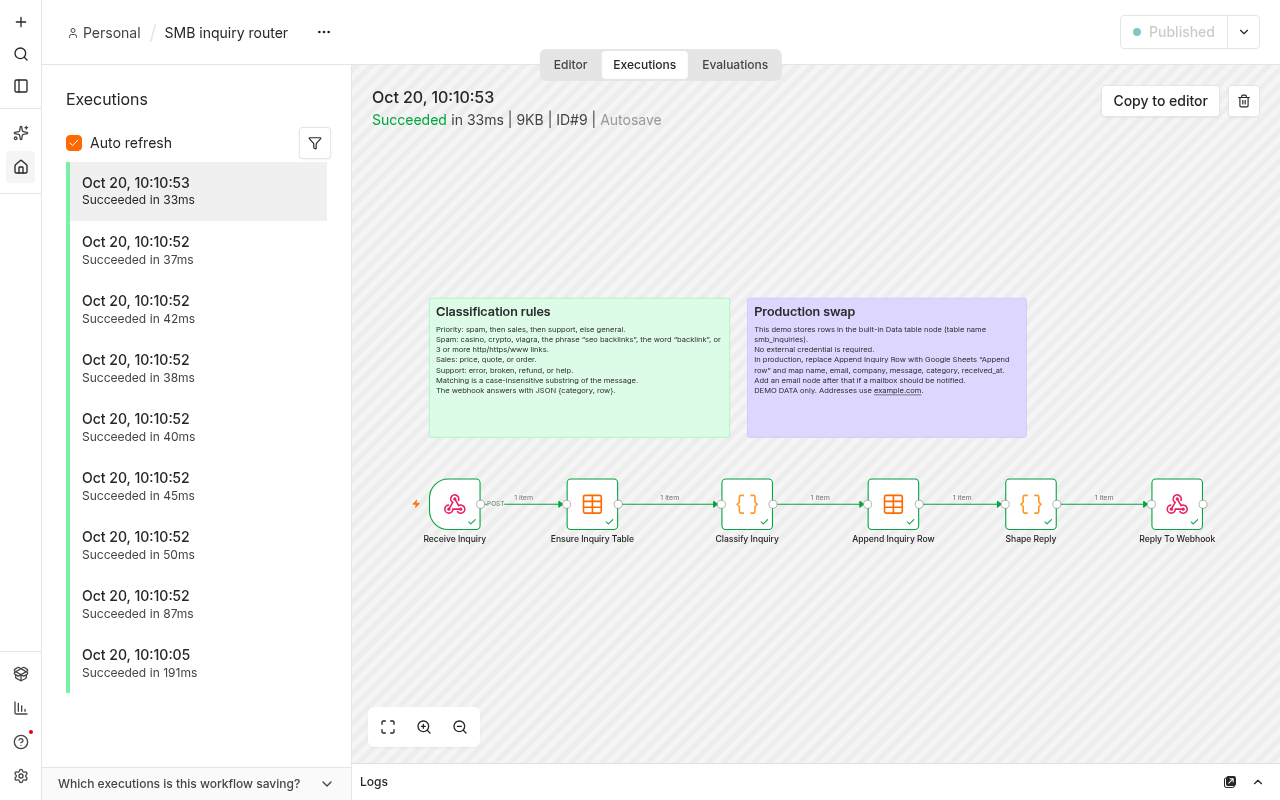Toggle the sidebar panel icon

tap(21, 86)
